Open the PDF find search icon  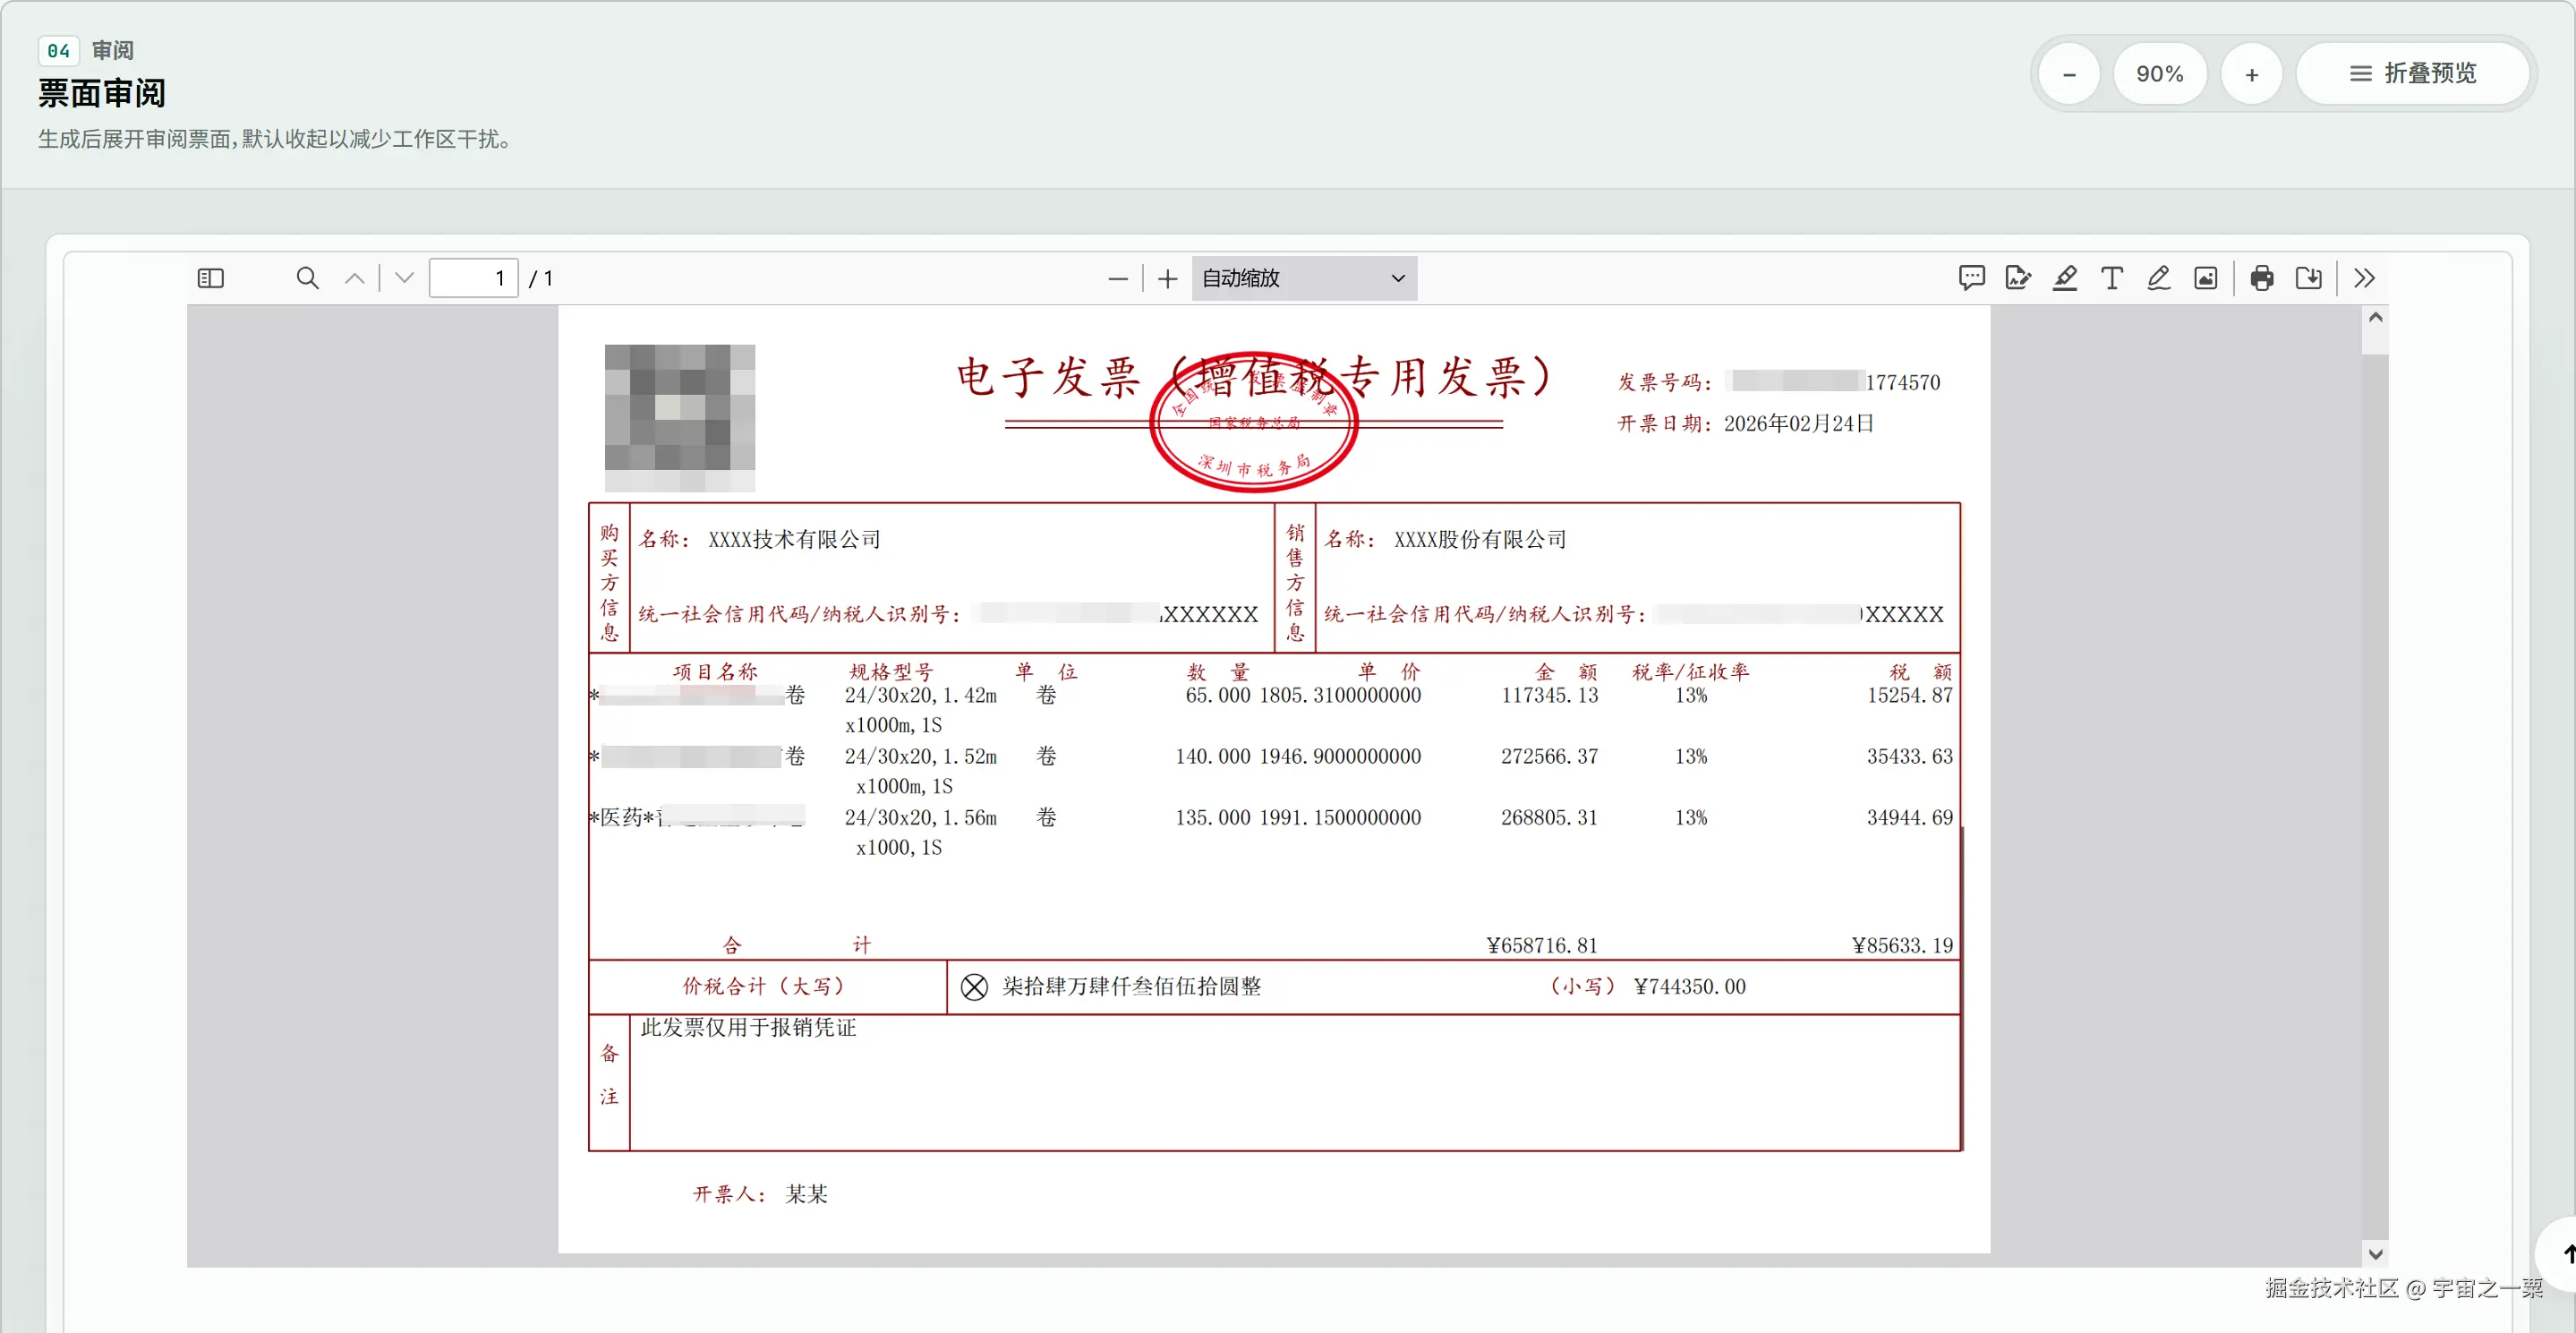(x=308, y=278)
